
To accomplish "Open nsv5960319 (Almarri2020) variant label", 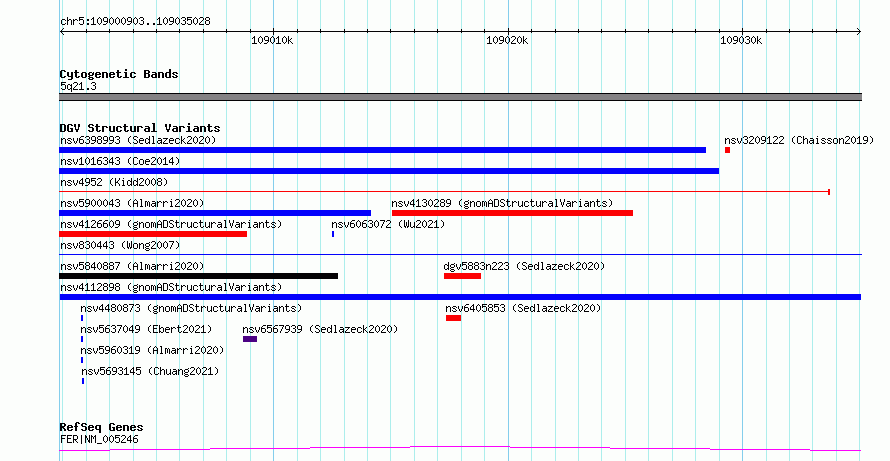I will 152,350.
